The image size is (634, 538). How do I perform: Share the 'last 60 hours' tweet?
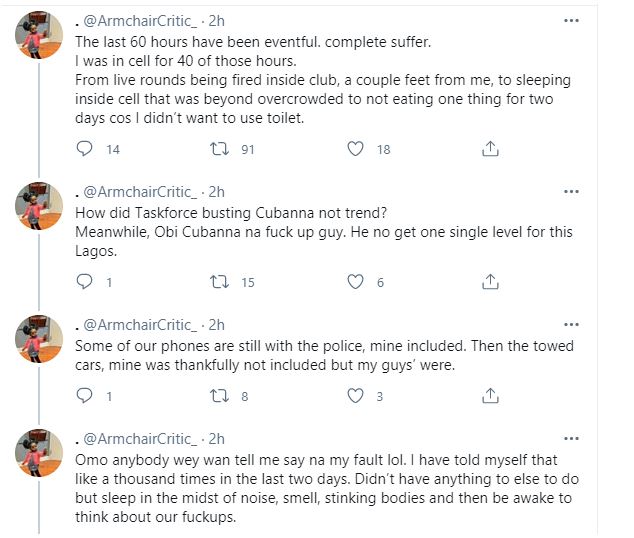(x=490, y=149)
